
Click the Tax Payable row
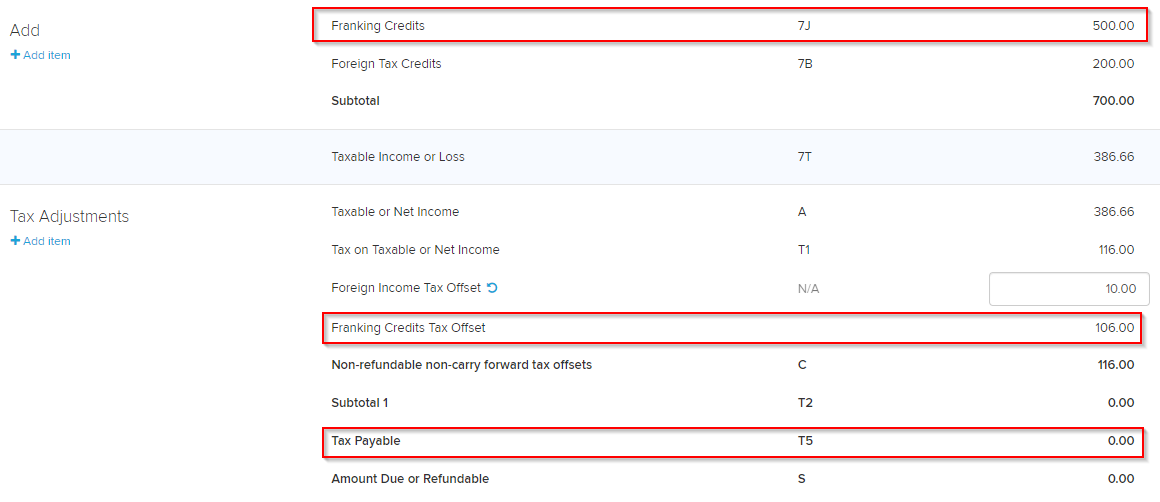click(x=733, y=441)
